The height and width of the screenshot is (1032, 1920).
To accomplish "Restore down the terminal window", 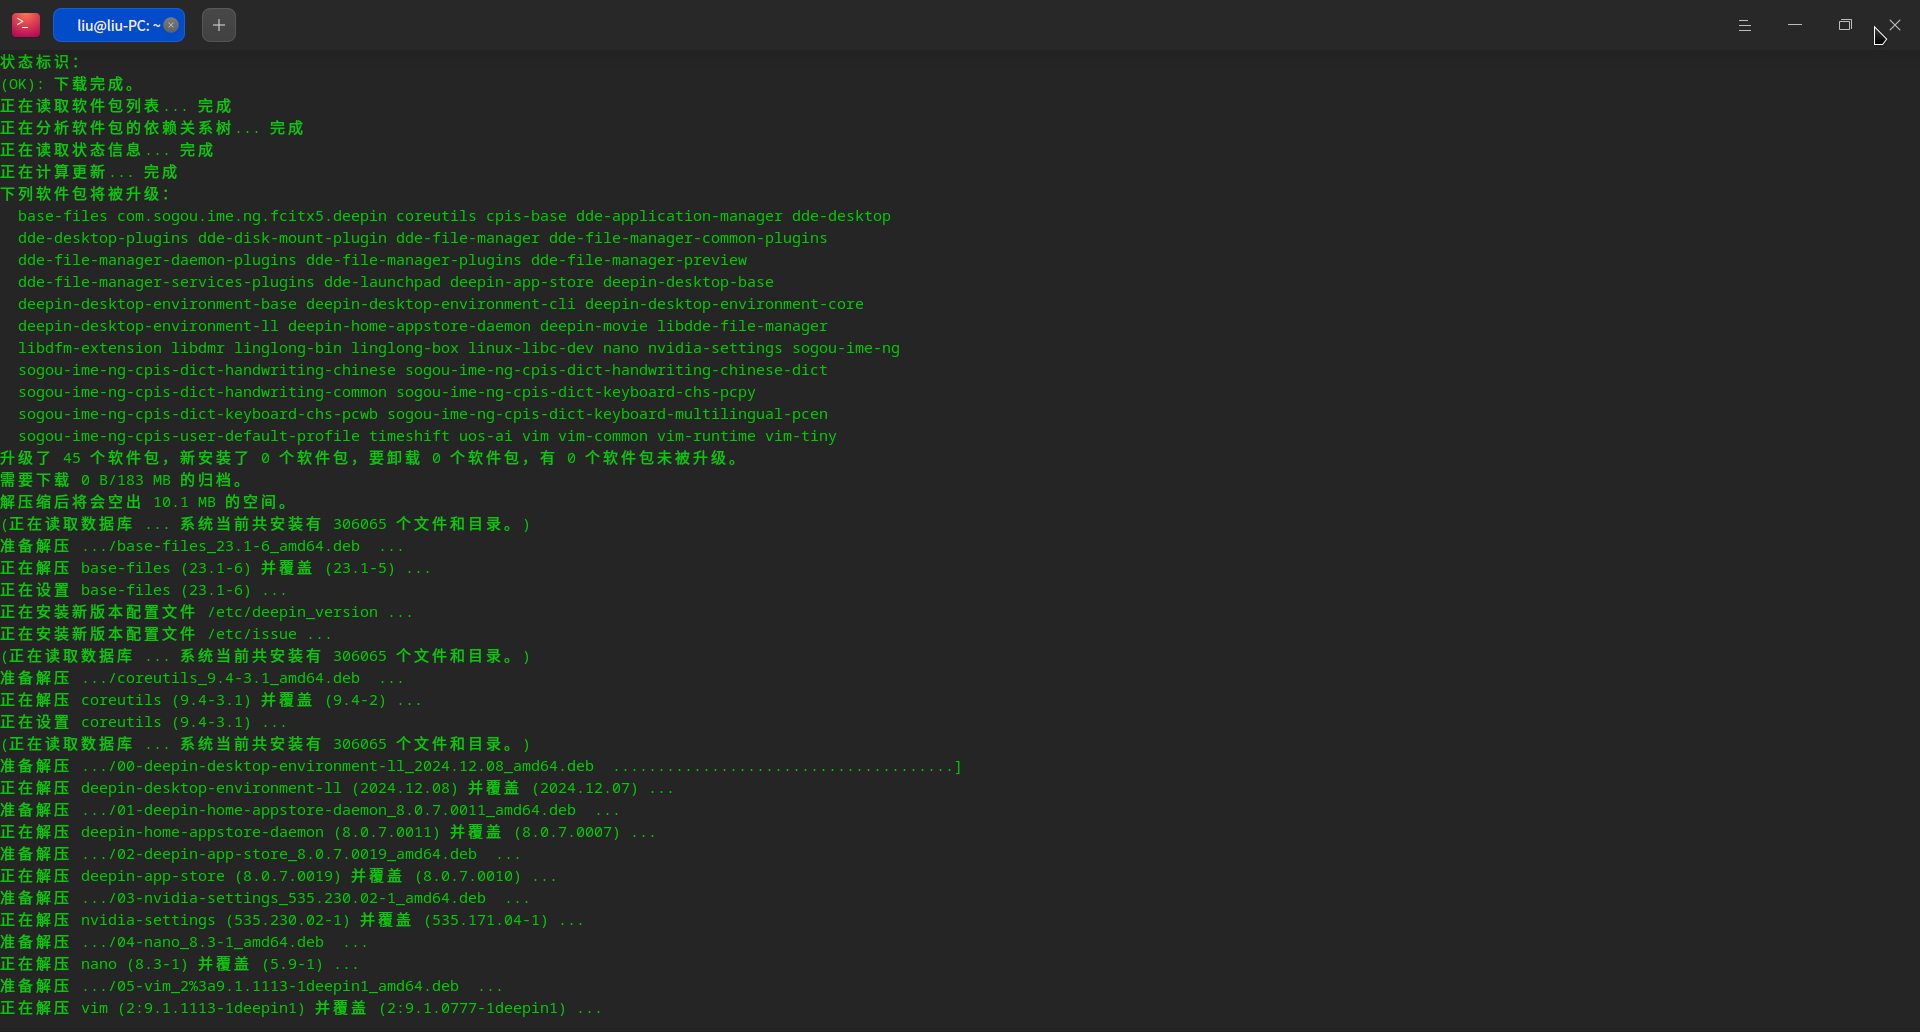I will [1845, 25].
